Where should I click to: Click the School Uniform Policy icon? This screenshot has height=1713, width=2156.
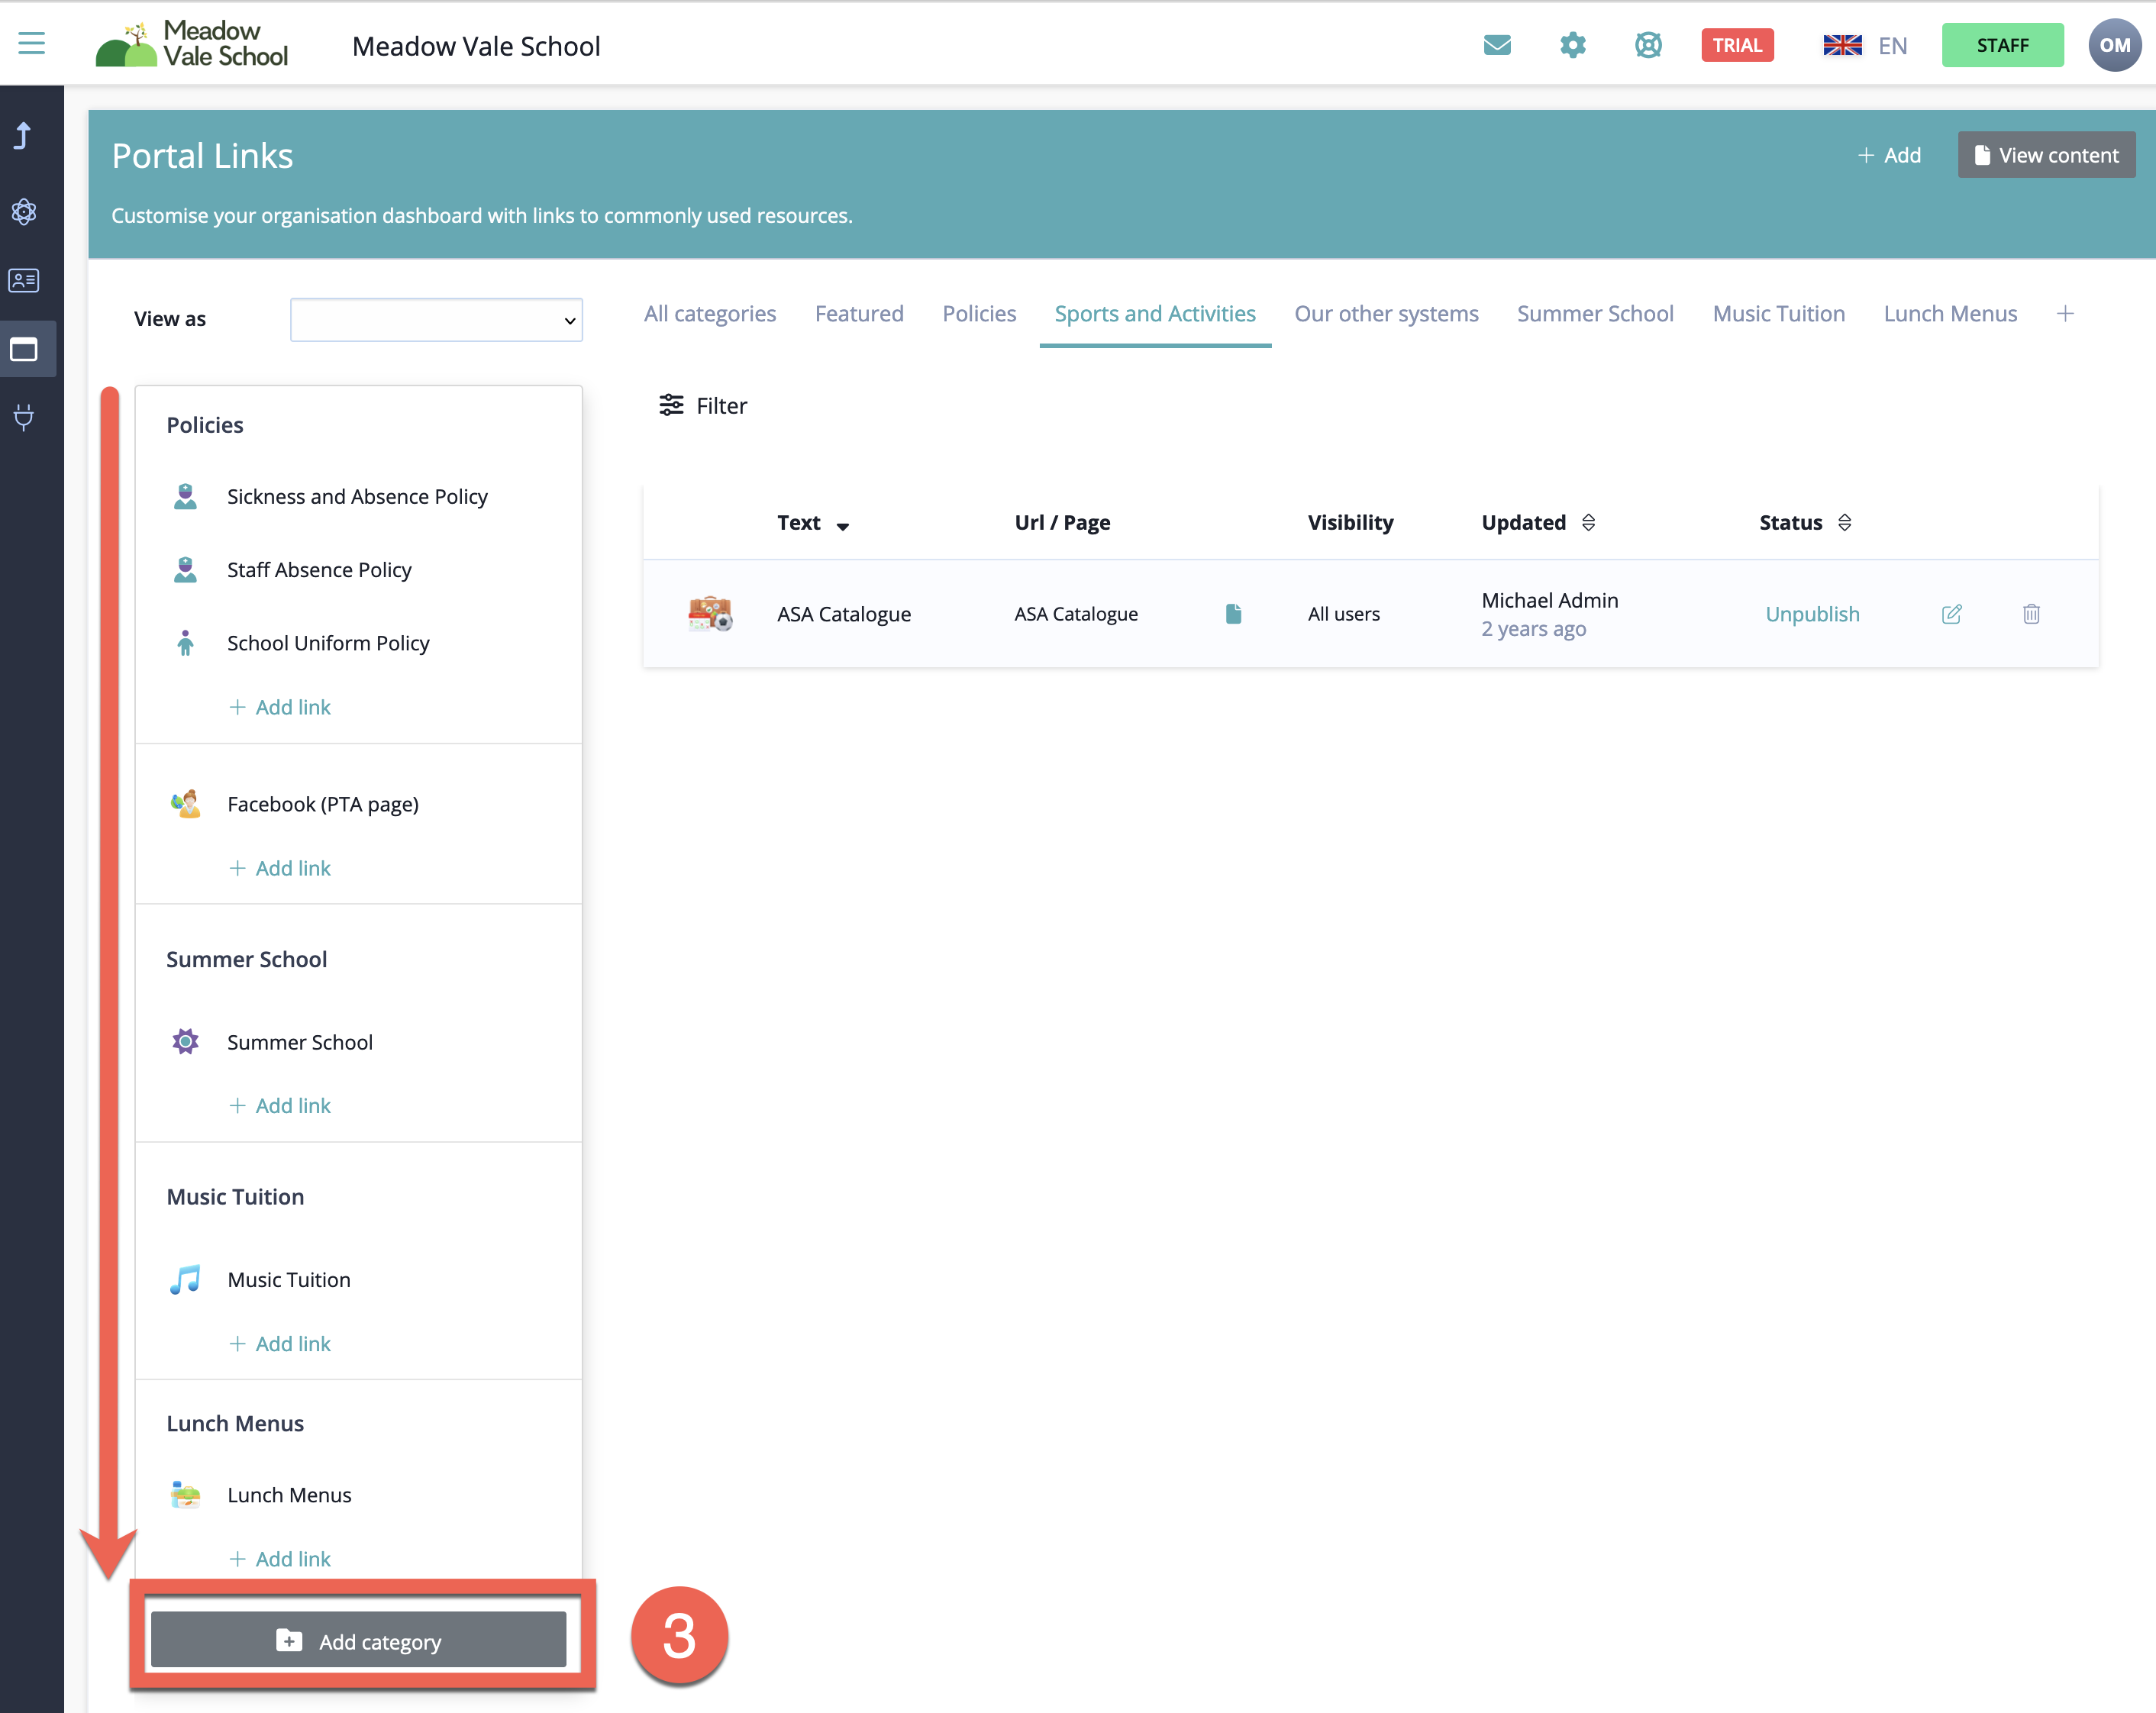click(x=185, y=643)
